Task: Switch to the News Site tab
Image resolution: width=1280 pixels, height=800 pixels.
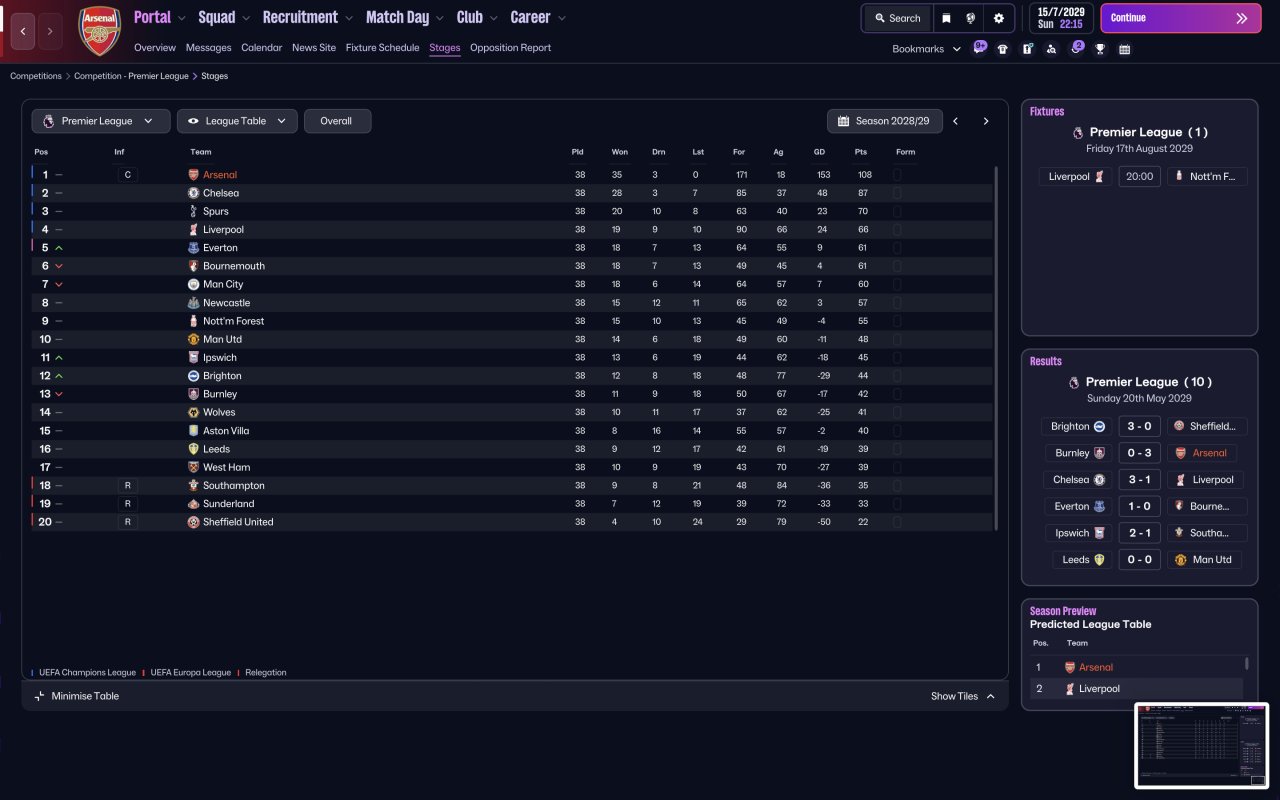Action: point(314,48)
